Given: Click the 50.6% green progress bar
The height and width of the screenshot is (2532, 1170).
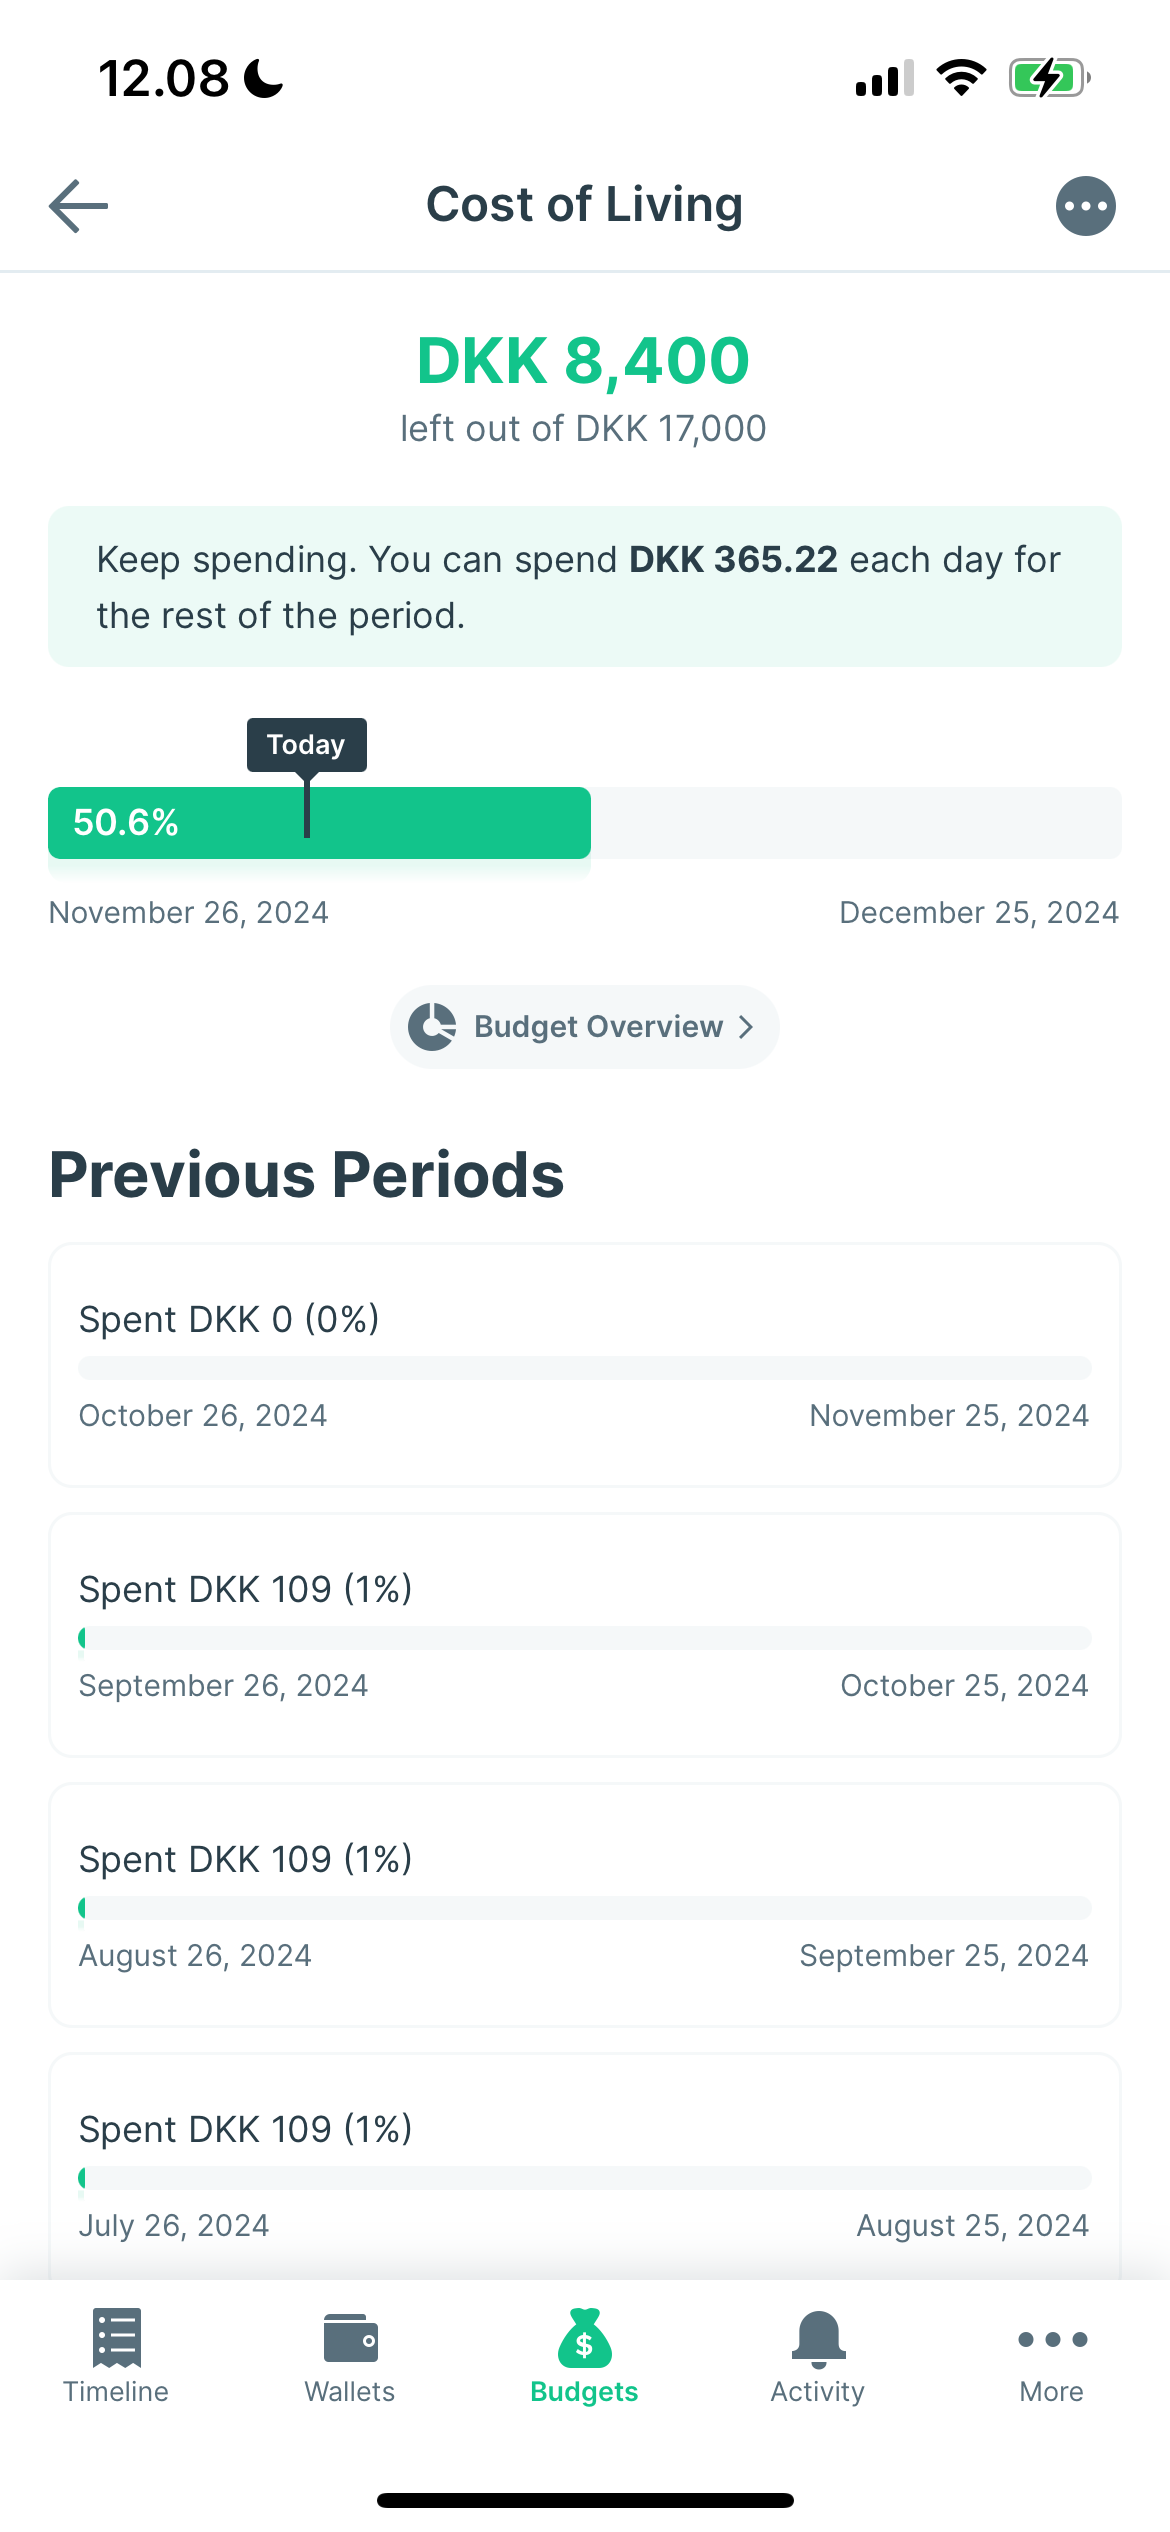Looking at the screenshot, I should [319, 823].
